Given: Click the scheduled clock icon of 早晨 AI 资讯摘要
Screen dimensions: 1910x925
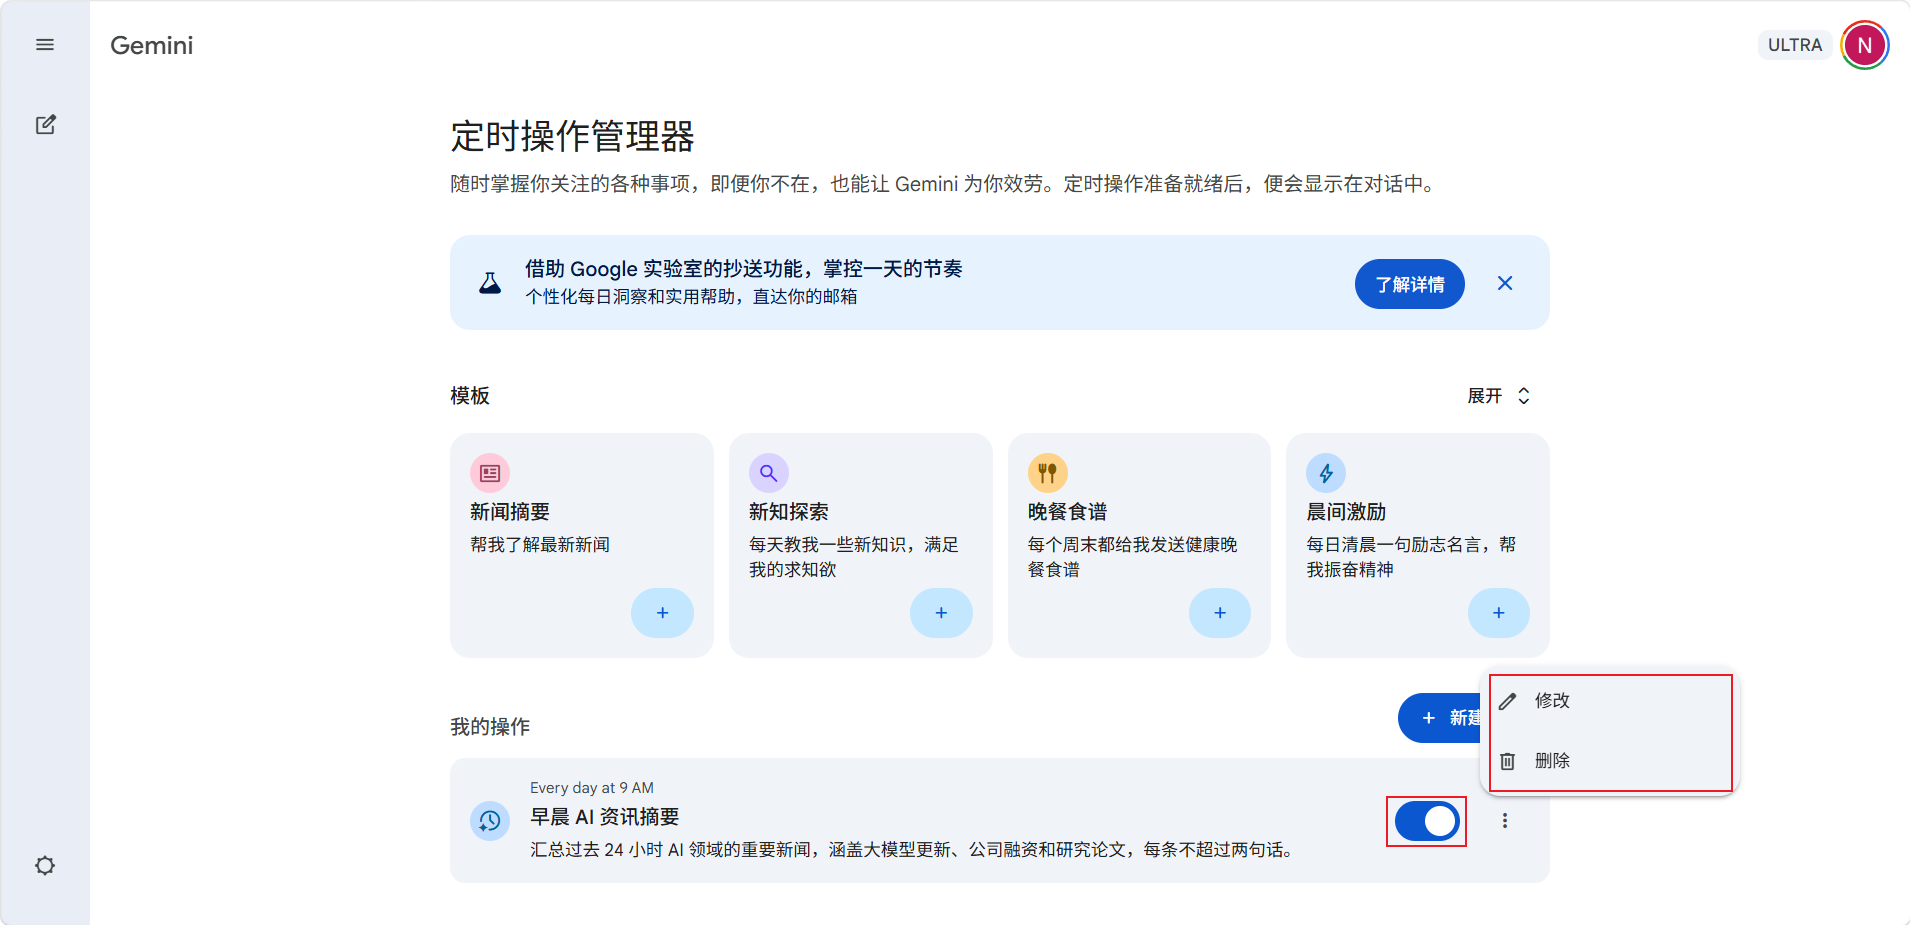Looking at the screenshot, I should click(490, 821).
